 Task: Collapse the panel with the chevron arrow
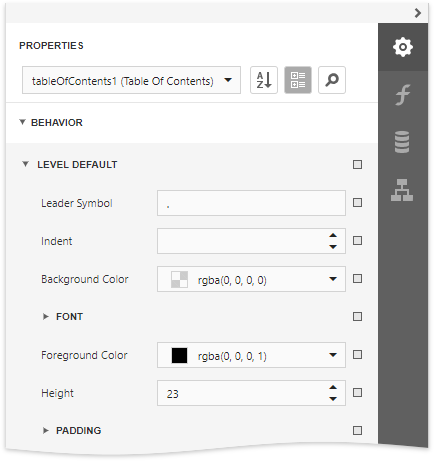click(x=418, y=13)
